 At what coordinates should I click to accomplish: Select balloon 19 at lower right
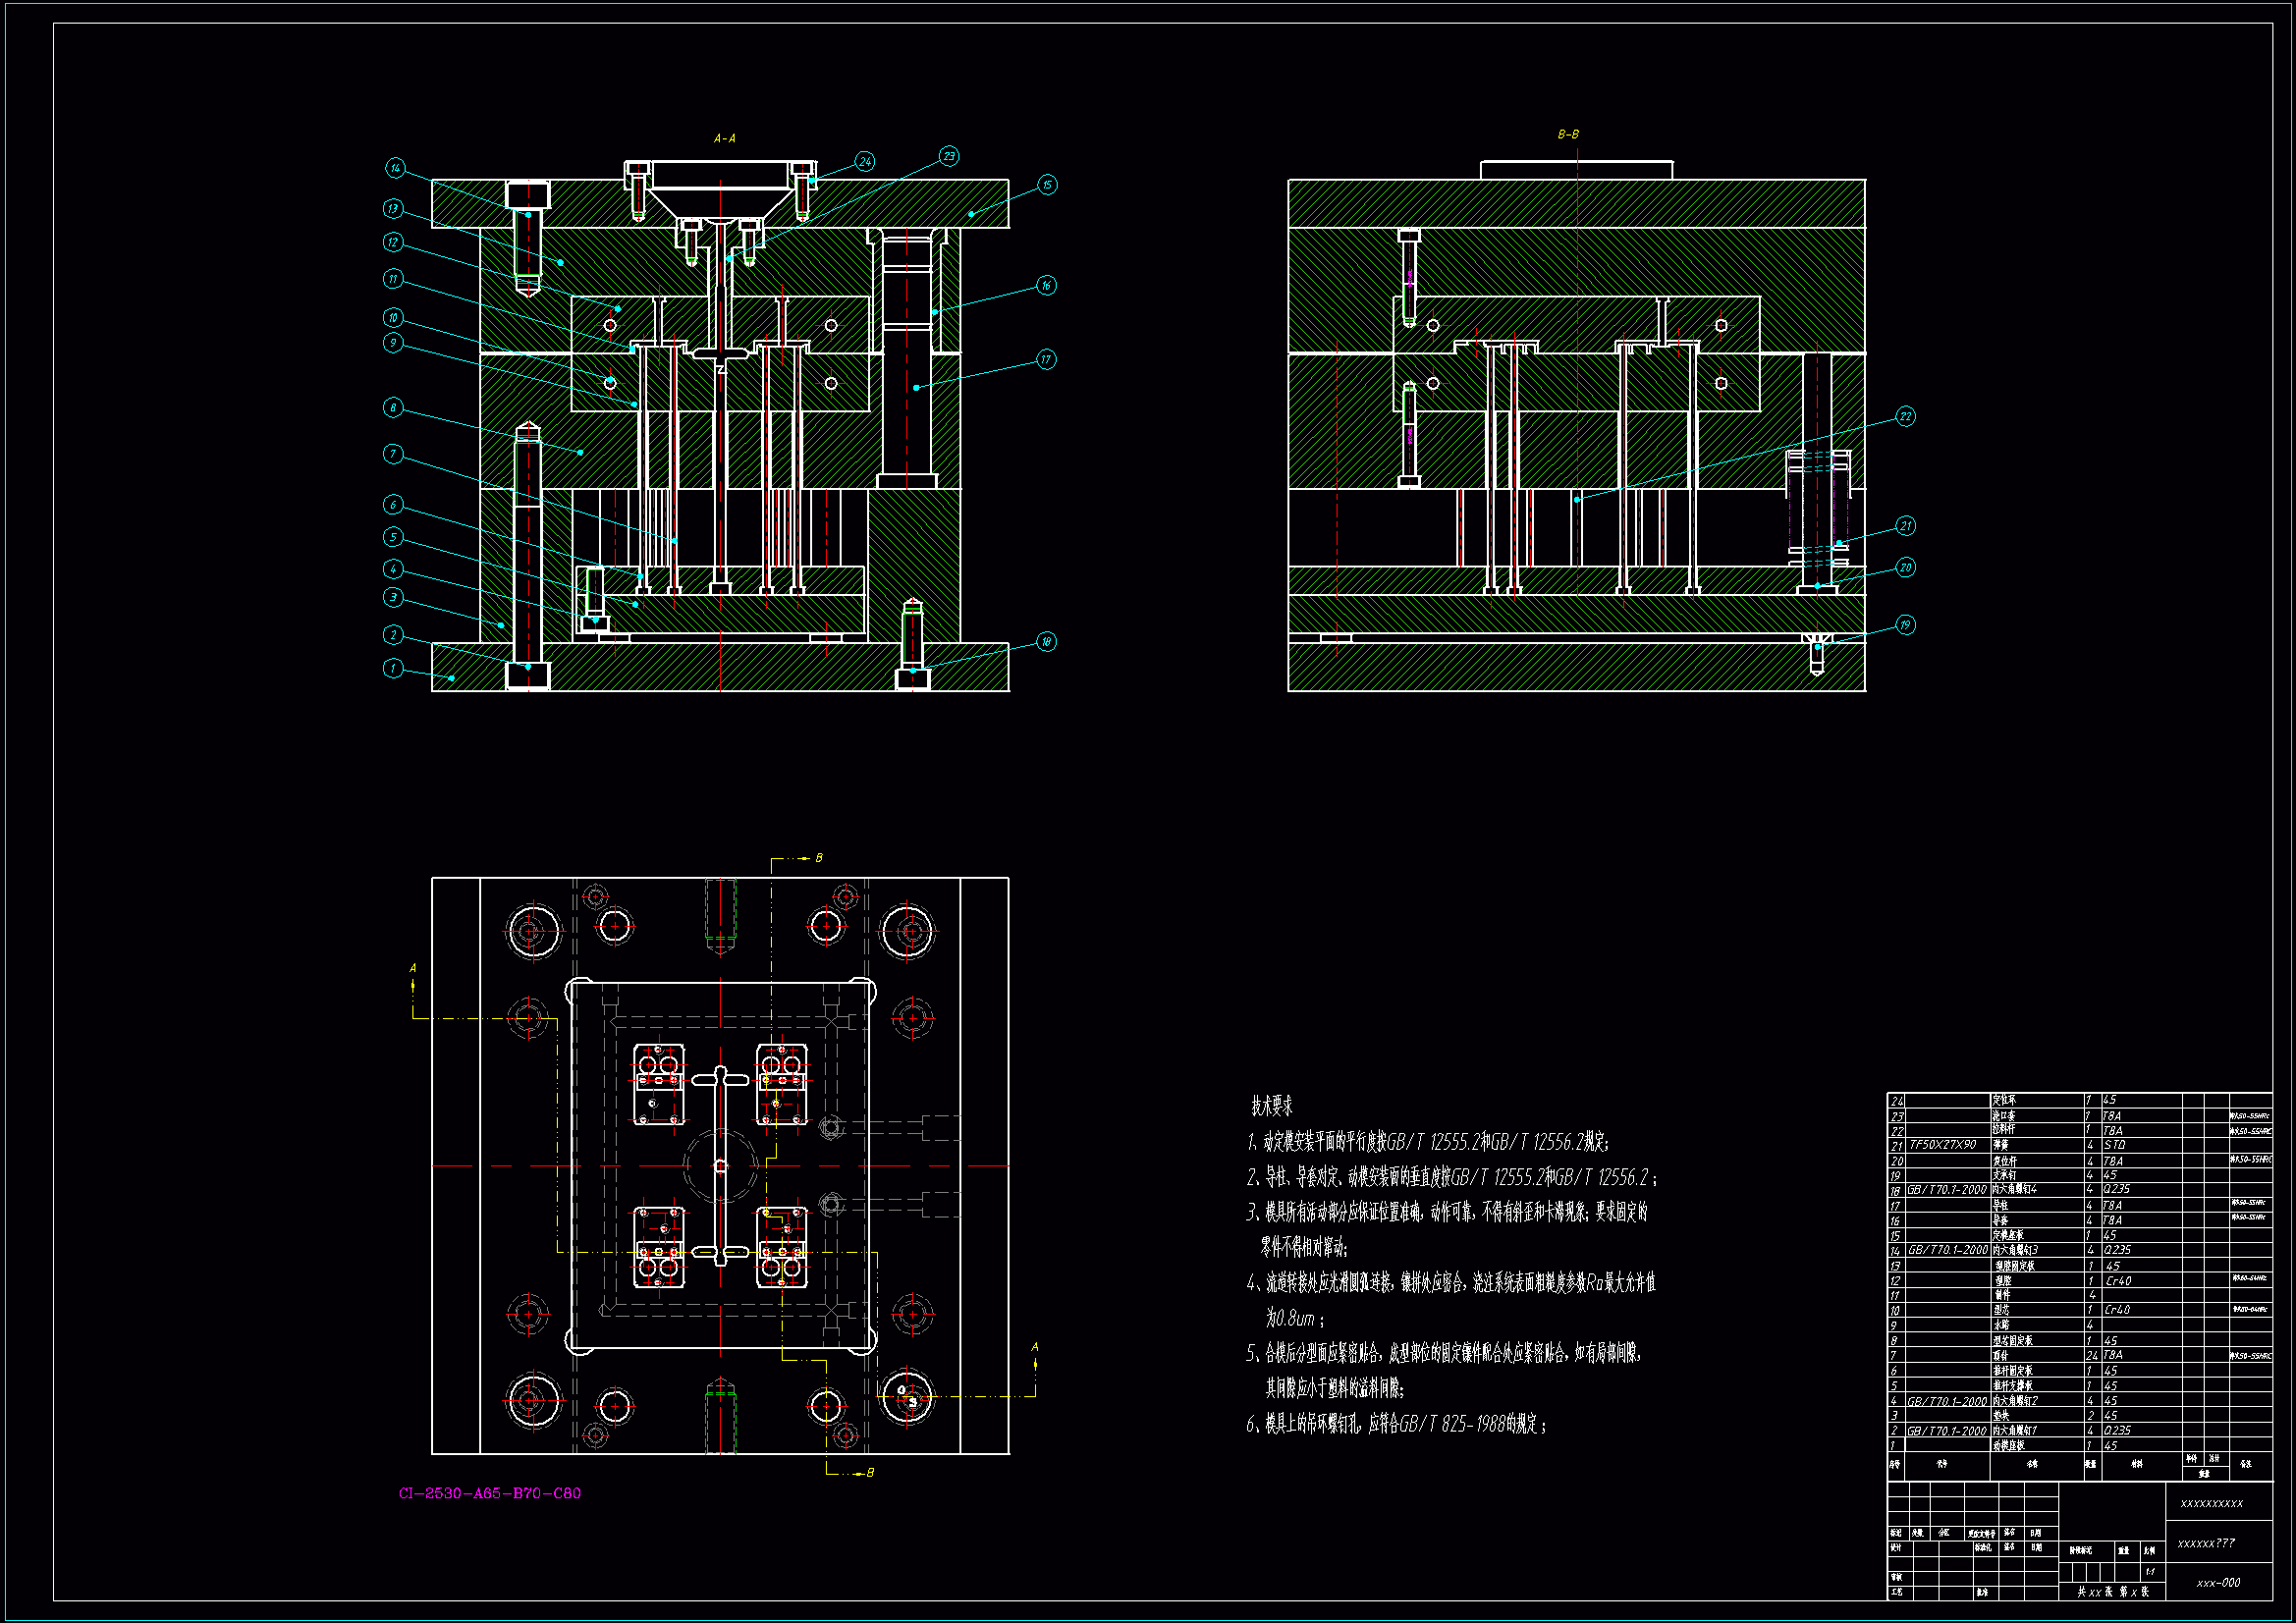pyautogui.click(x=1905, y=626)
